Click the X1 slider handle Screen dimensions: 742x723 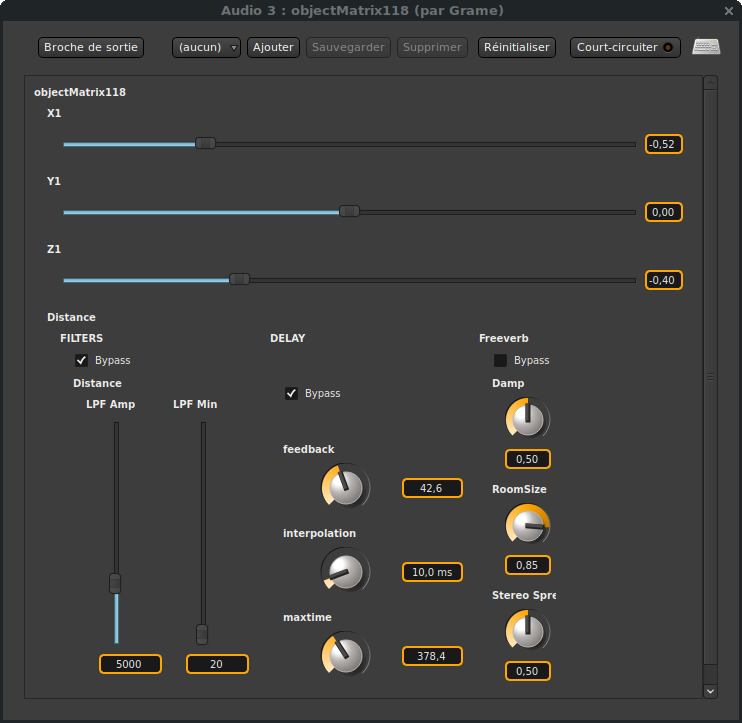[205, 144]
